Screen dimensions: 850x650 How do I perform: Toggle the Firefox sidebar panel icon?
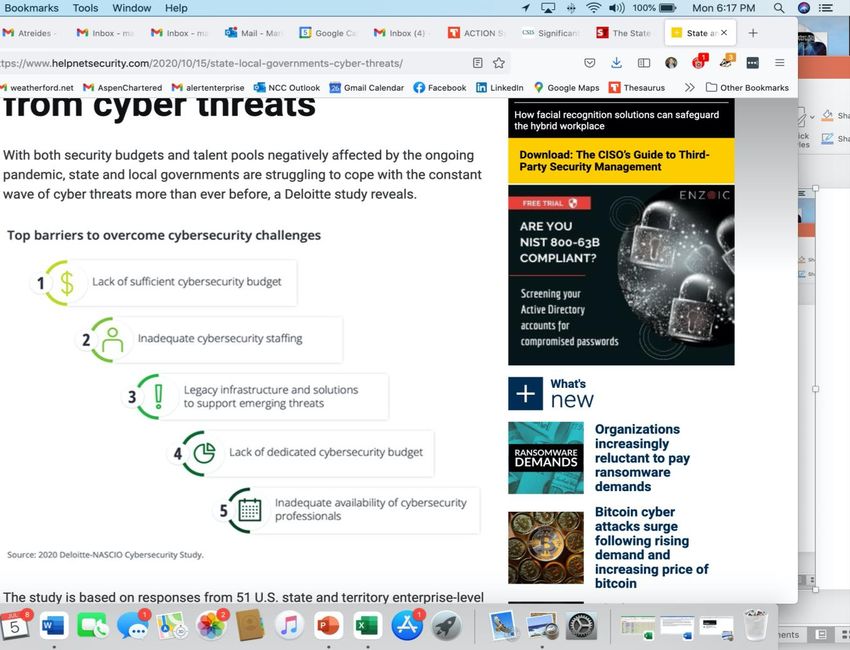click(644, 63)
